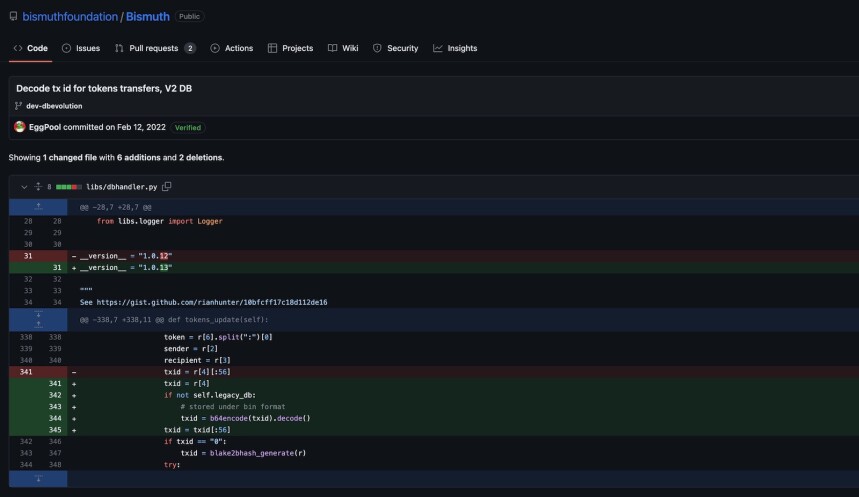Screen dimensions: 859x497
Task: Click the Public visibility badge
Action: coord(189,16)
